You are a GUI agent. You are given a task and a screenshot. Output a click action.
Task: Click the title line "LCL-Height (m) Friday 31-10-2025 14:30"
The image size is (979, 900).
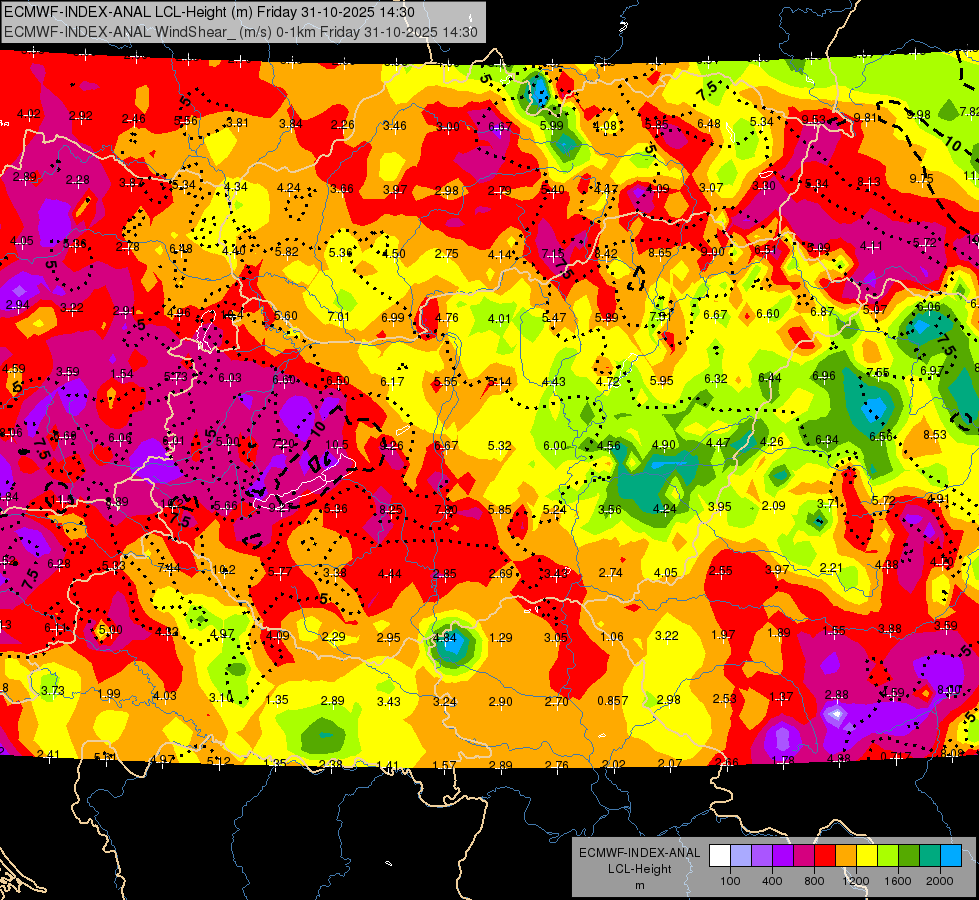click(x=285, y=12)
